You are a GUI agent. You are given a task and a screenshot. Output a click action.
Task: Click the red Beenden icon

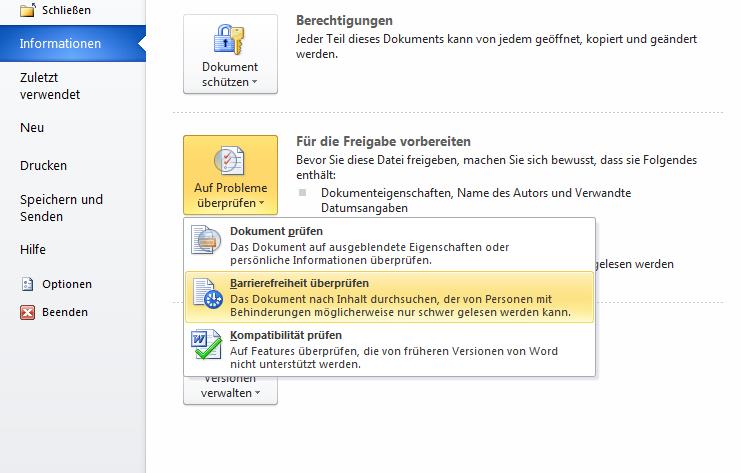[x=27, y=312]
